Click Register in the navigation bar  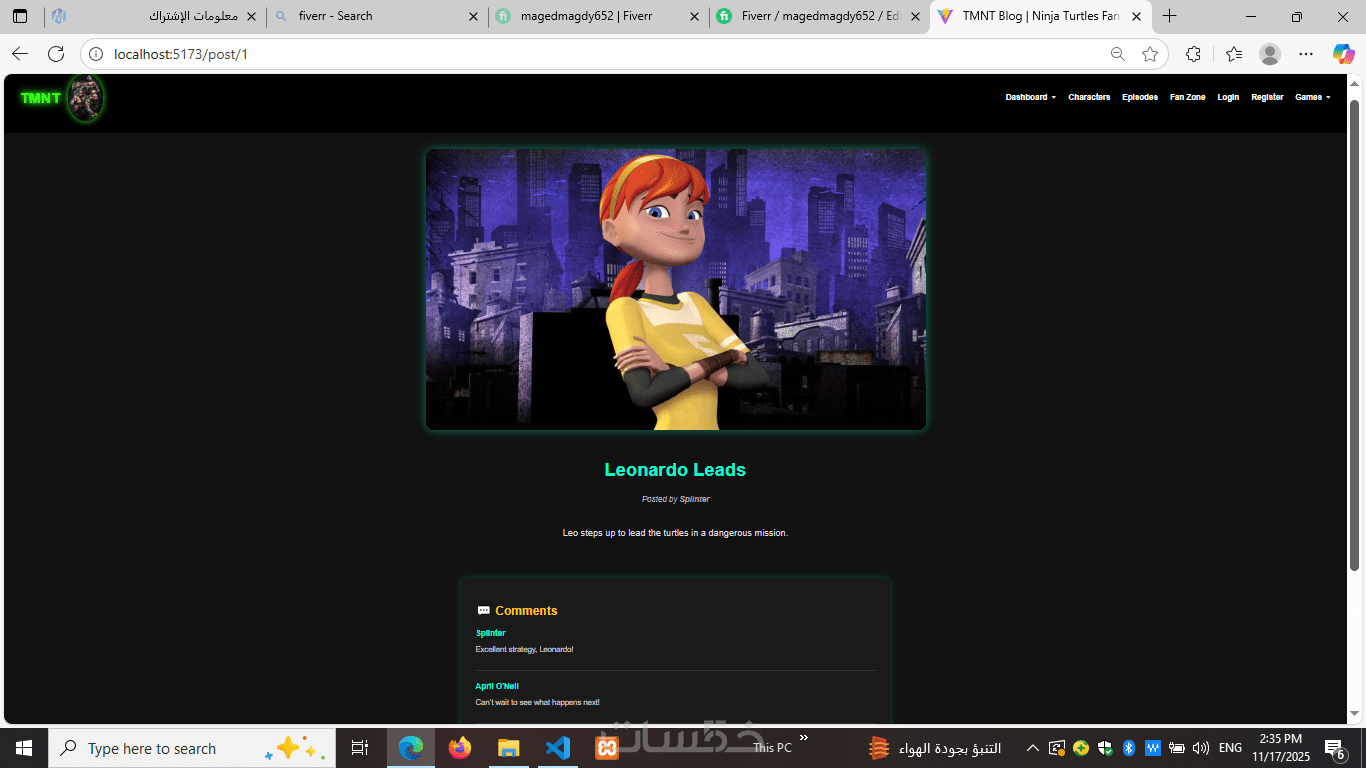point(1267,98)
